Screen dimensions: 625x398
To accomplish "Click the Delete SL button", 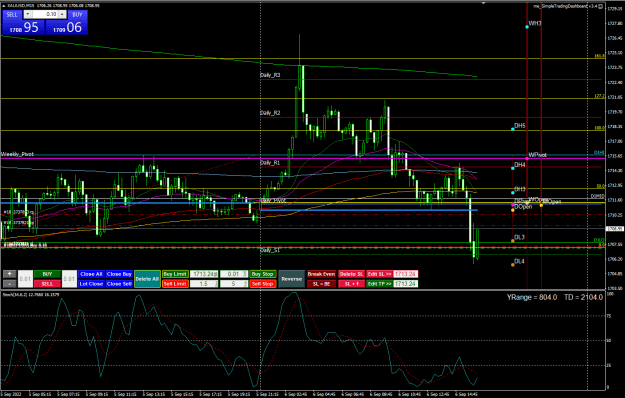I will (351, 274).
